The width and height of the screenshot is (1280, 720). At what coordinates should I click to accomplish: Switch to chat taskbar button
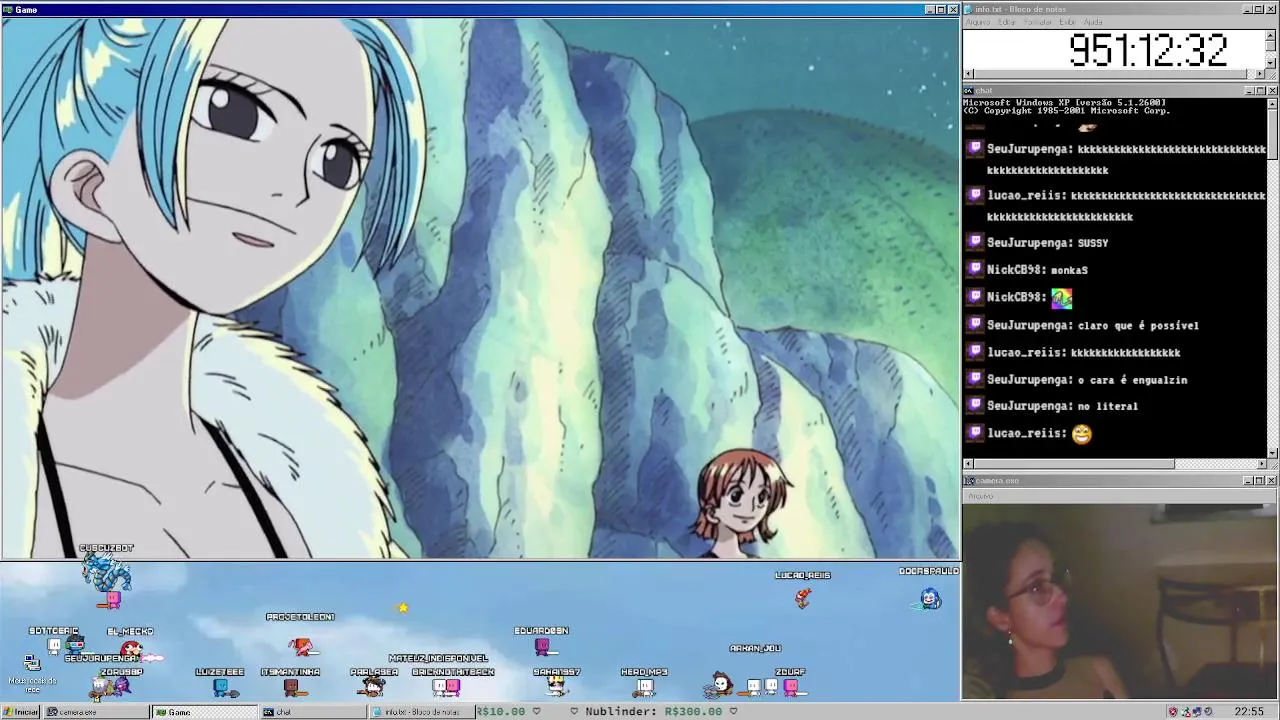point(313,712)
